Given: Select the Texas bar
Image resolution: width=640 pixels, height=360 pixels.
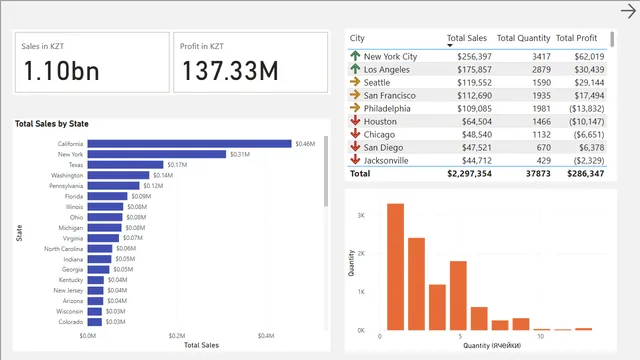Looking at the screenshot, I should (x=125, y=164).
